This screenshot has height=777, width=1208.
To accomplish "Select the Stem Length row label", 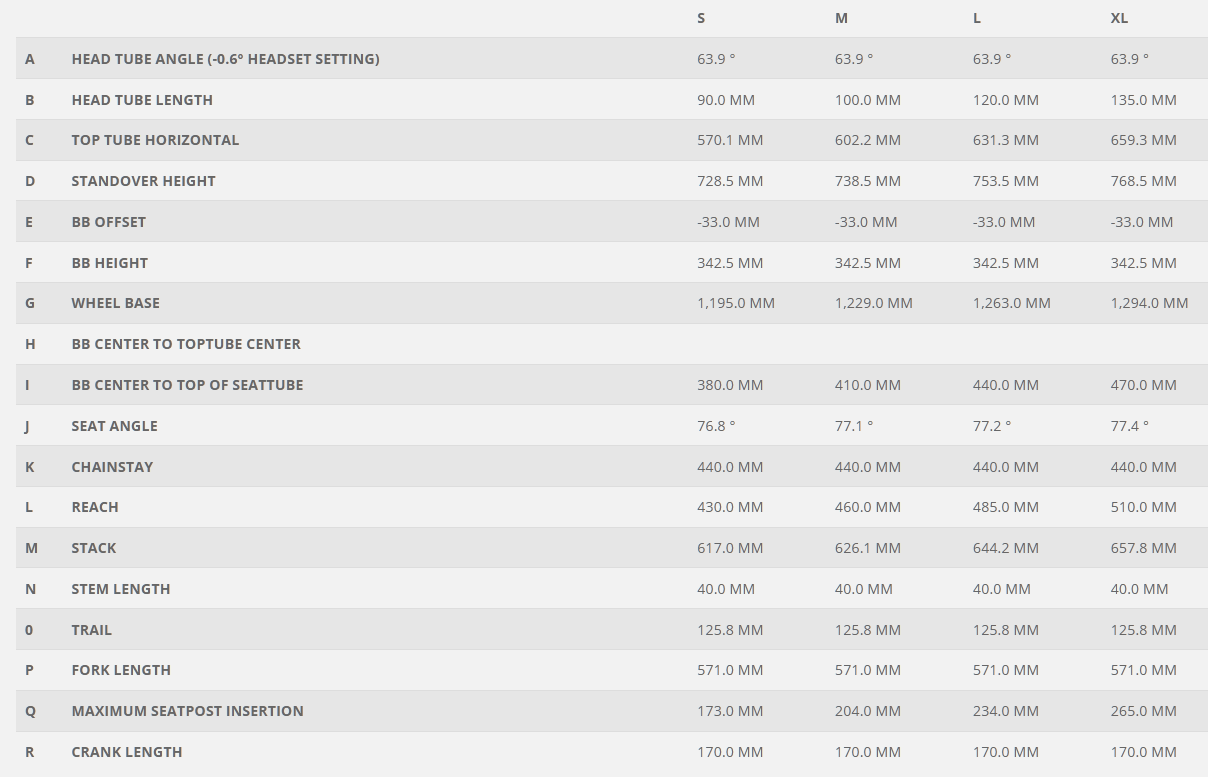I will tap(120, 589).
